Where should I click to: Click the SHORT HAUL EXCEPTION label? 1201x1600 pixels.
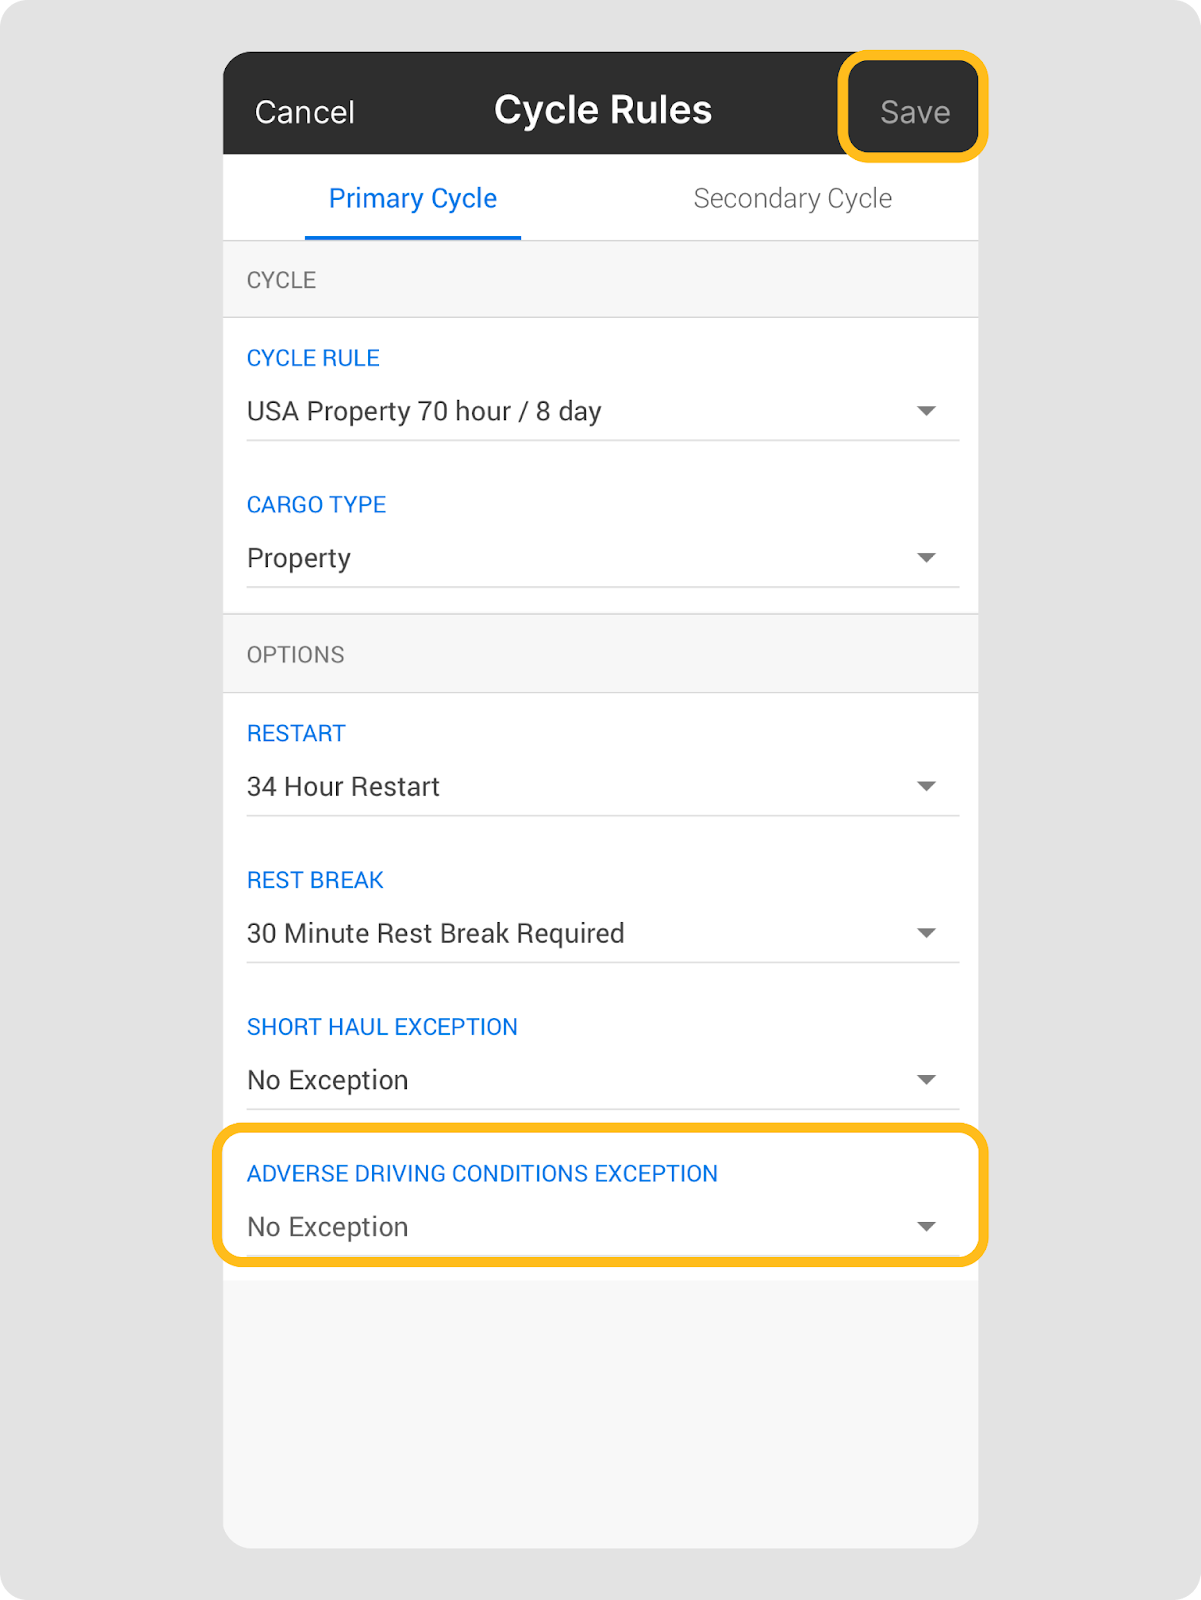coord(382,1027)
